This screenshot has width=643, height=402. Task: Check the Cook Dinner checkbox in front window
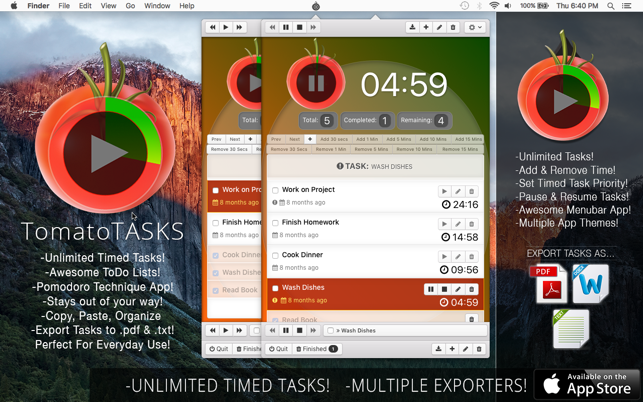[275, 255]
